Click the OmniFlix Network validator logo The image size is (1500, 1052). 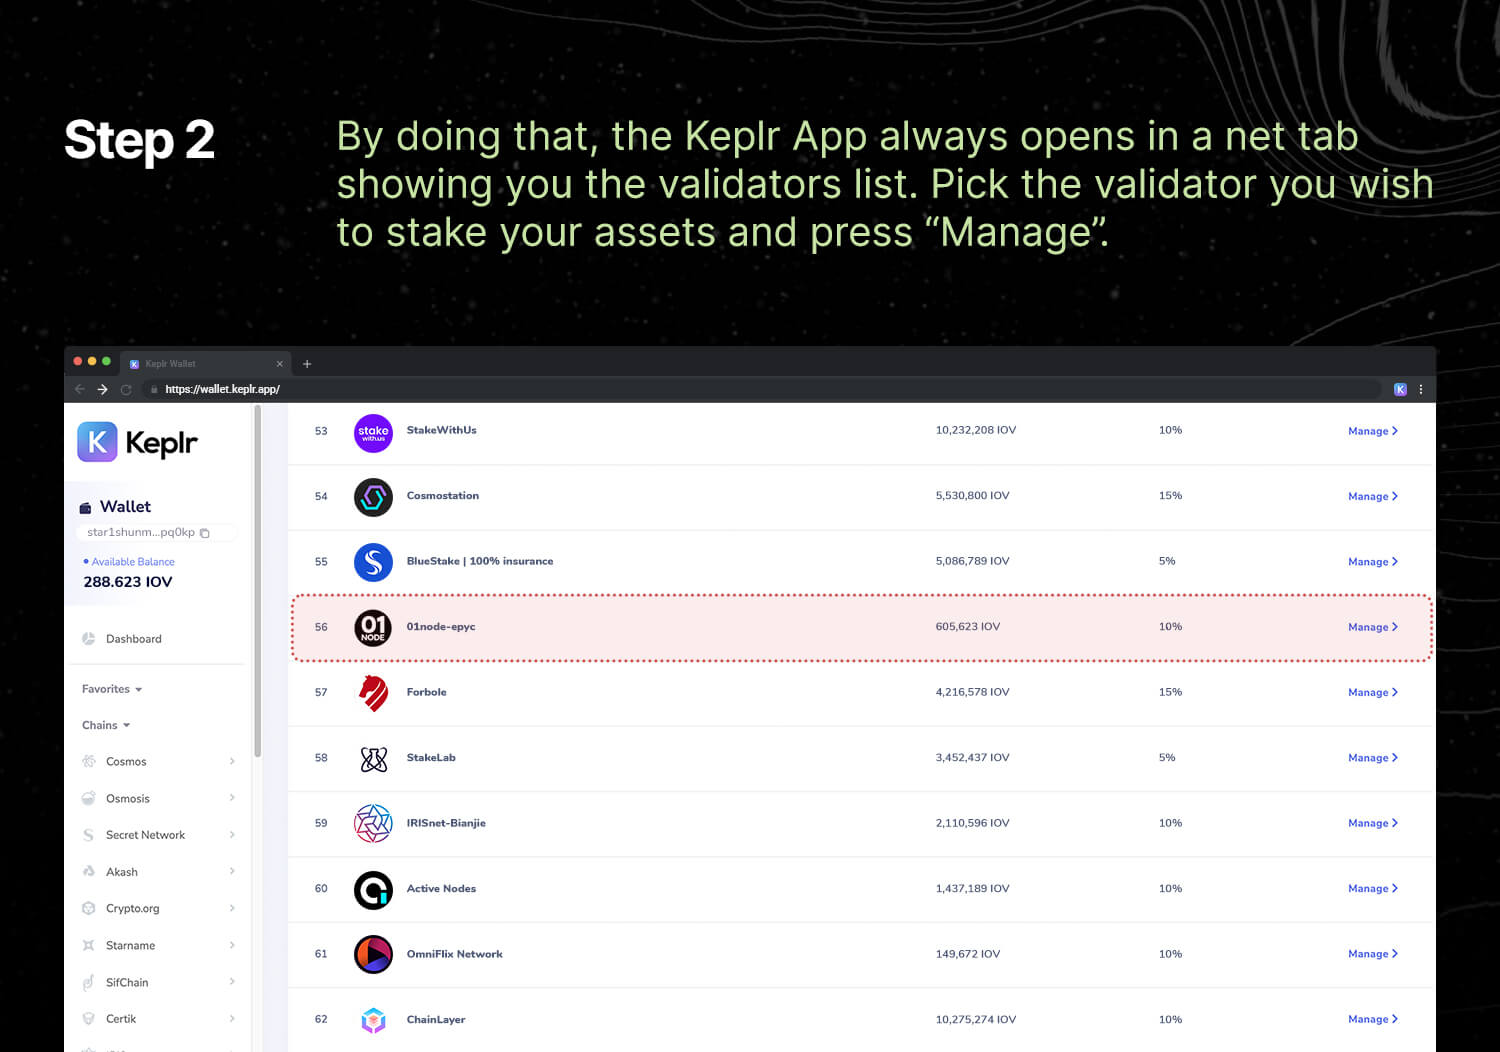pyautogui.click(x=373, y=955)
